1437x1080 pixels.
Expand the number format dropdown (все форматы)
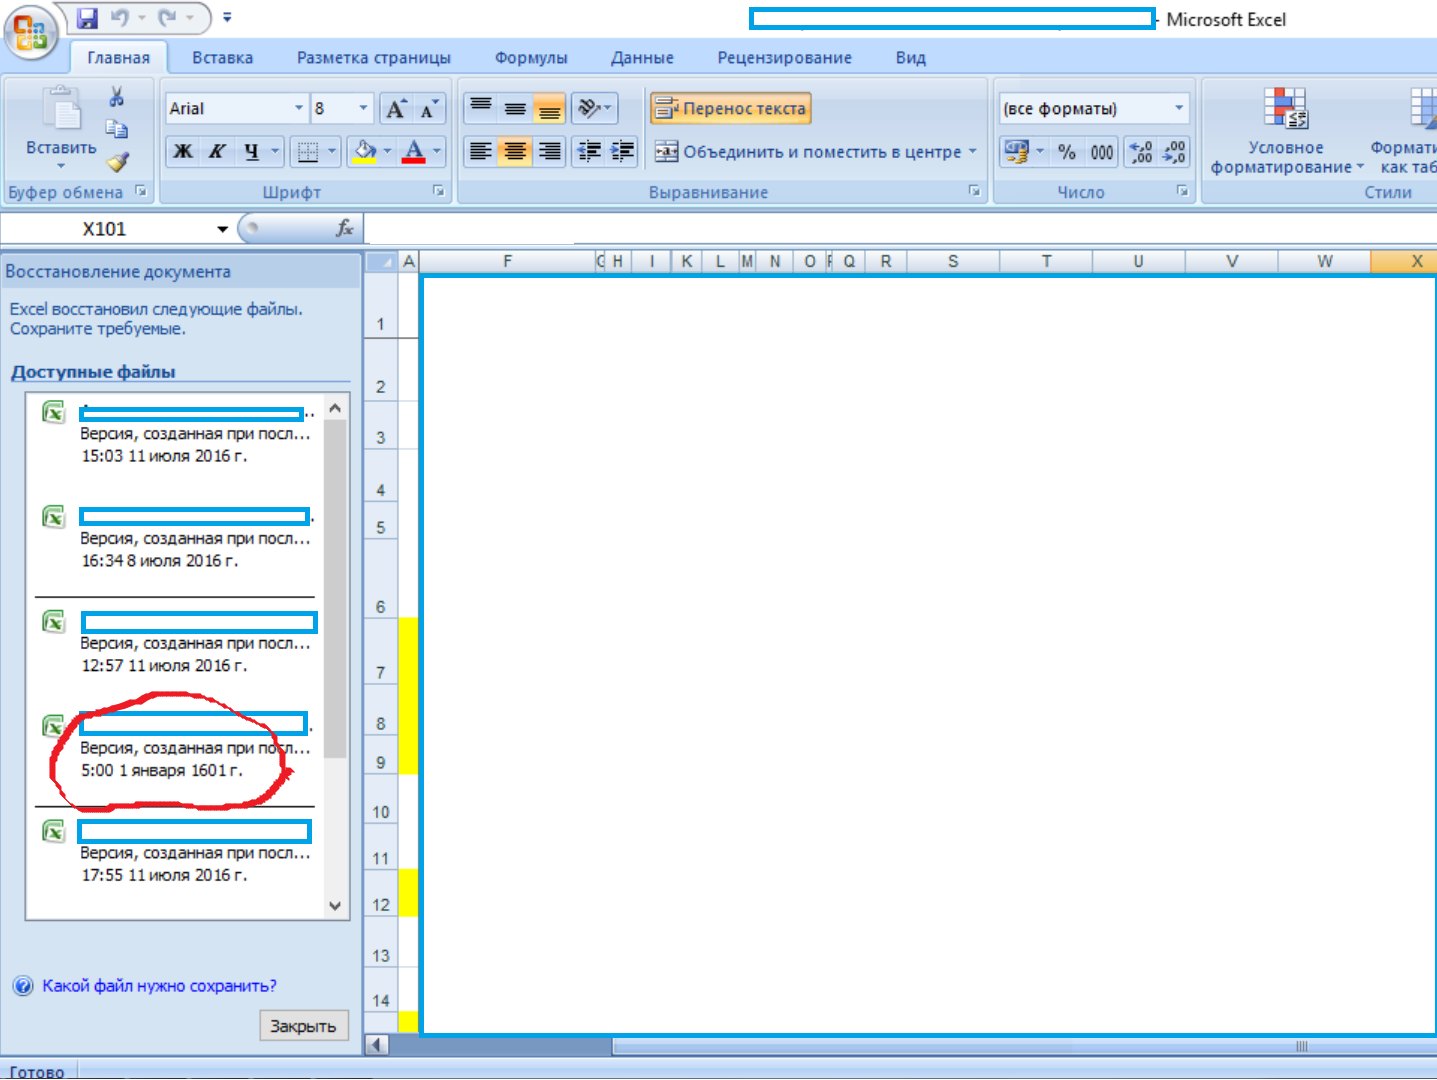[x=1178, y=108]
